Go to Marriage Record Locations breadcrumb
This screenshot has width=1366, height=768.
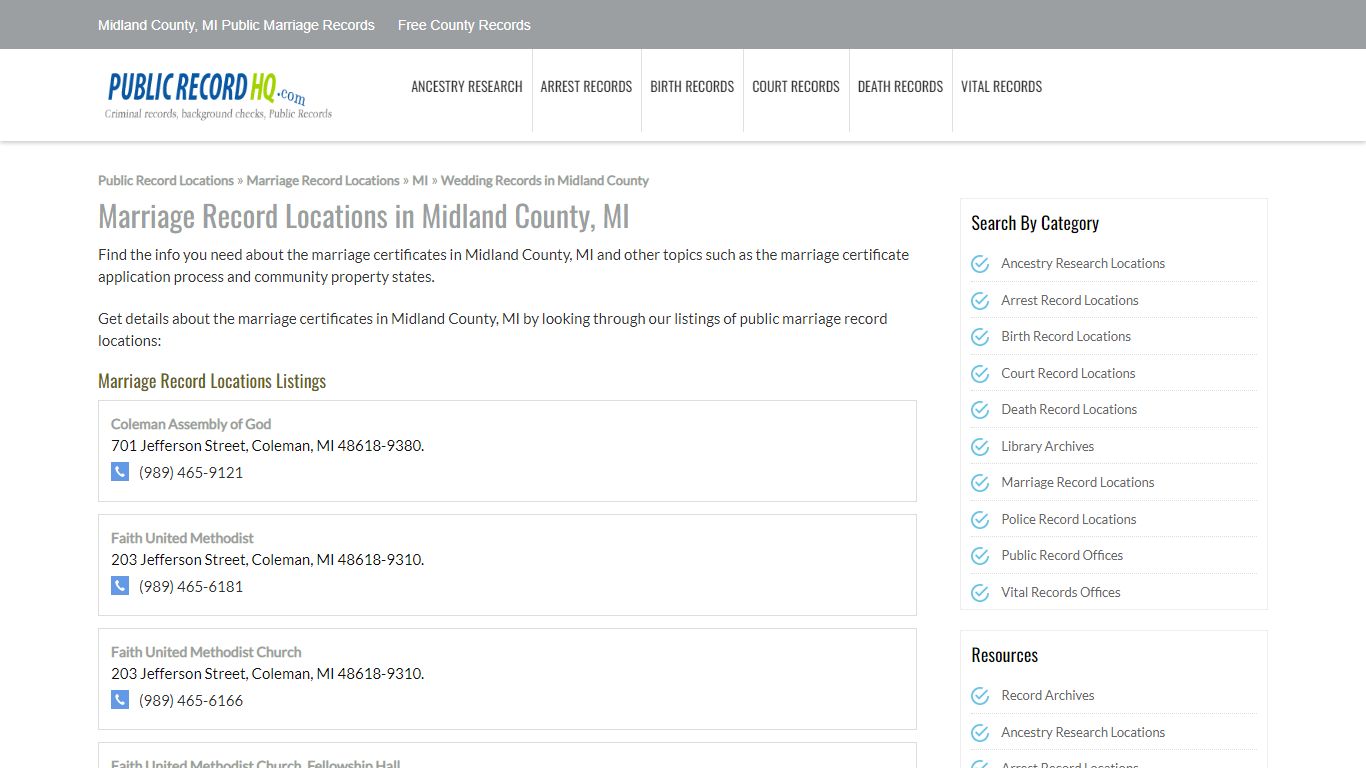(x=323, y=181)
